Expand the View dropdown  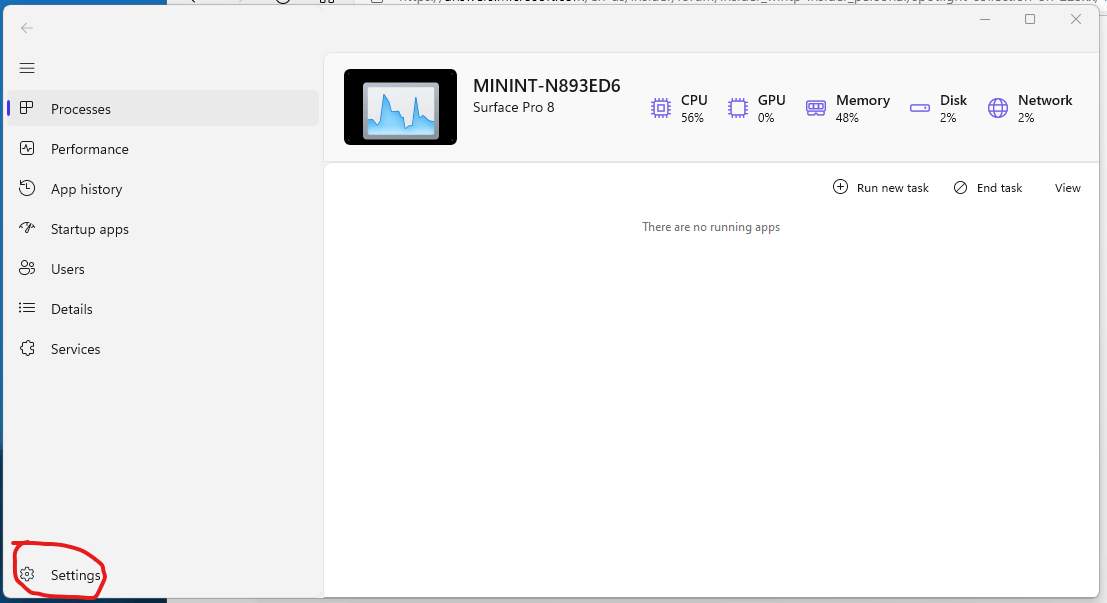point(1067,188)
